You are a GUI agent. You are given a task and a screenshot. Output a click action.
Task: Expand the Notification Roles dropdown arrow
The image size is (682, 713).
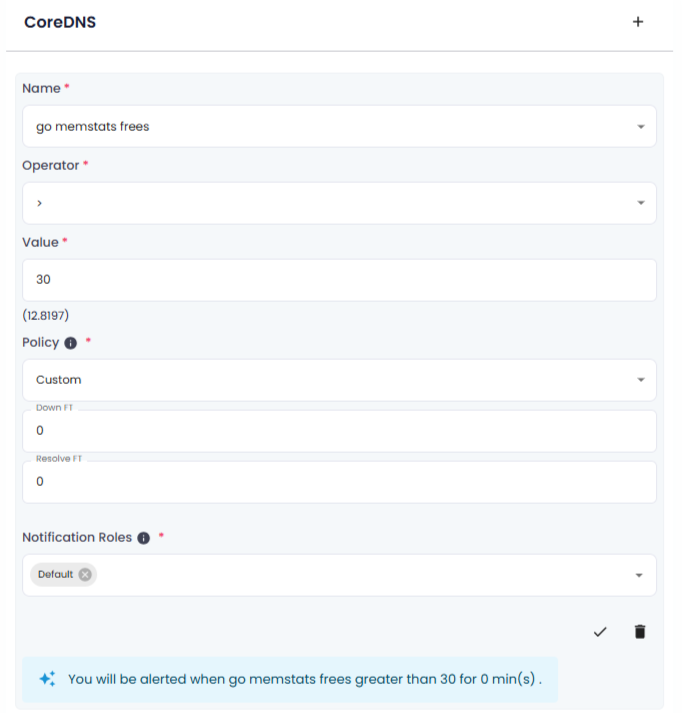click(x=640, y=576)
